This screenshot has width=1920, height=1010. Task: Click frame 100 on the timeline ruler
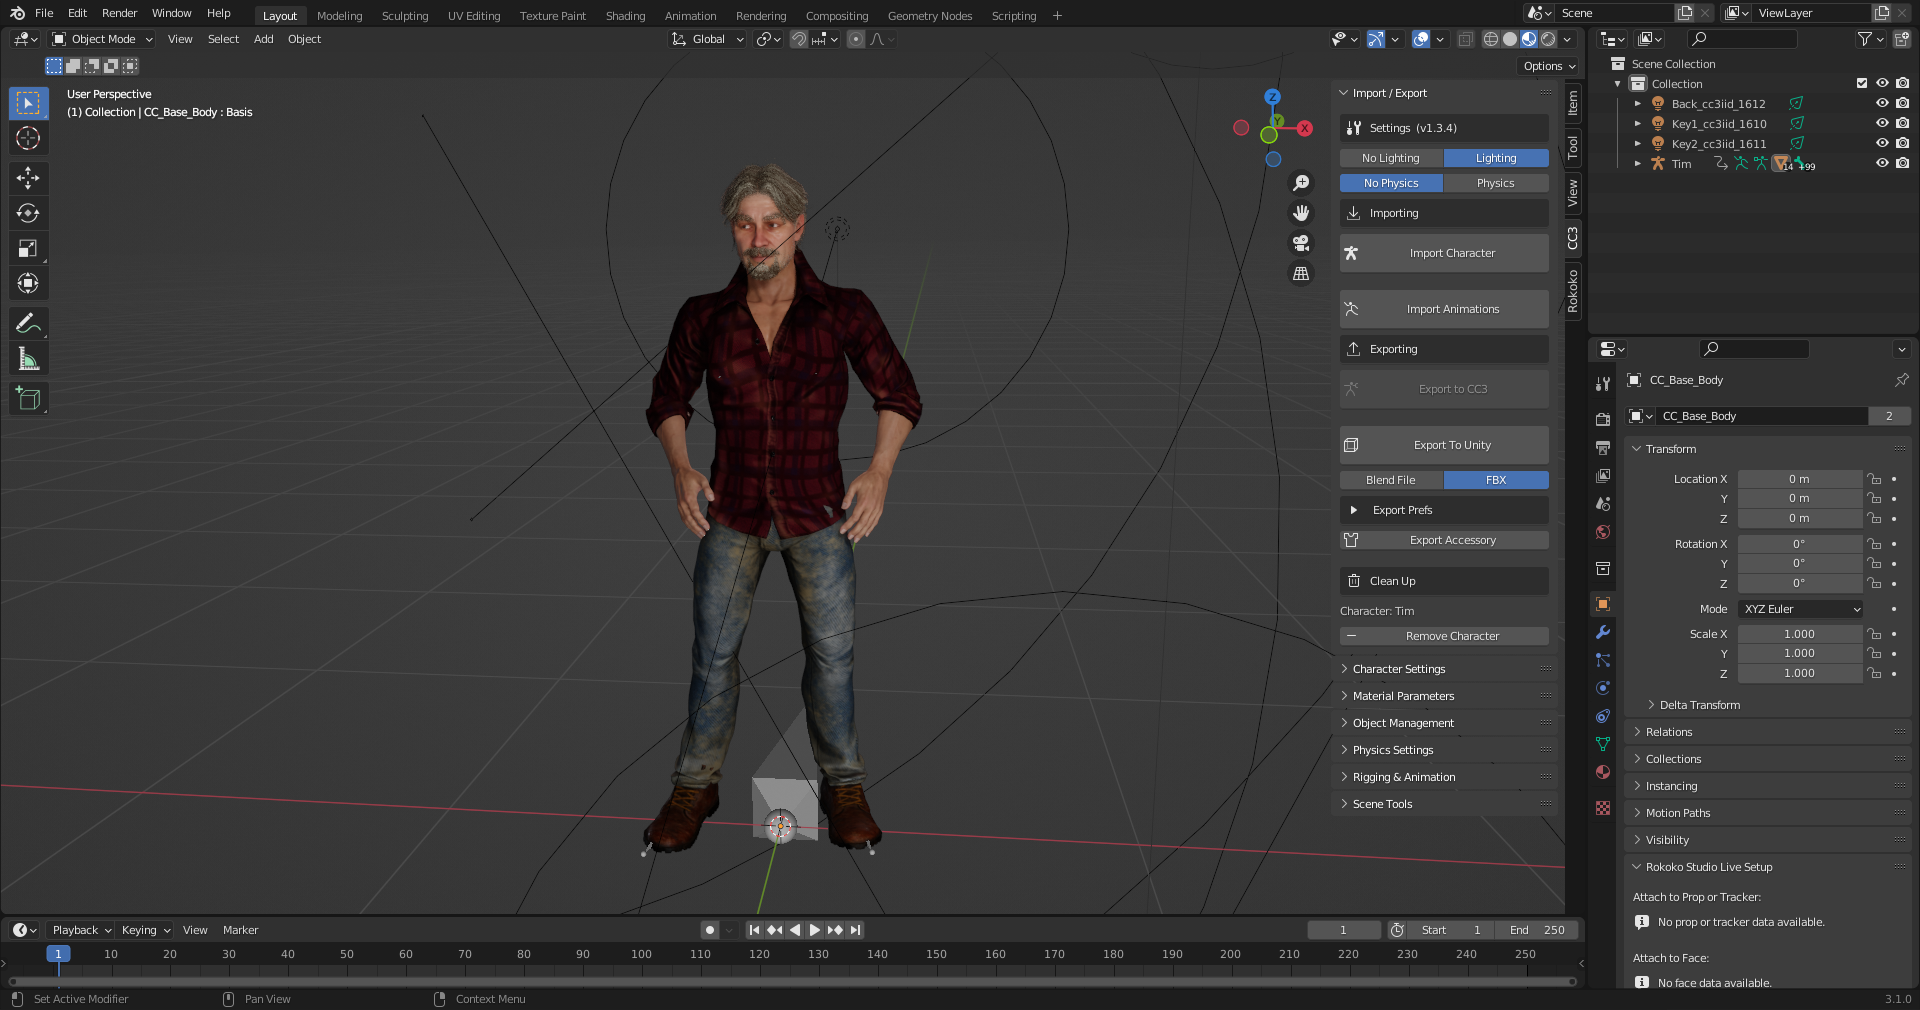[x=641, y=954]
